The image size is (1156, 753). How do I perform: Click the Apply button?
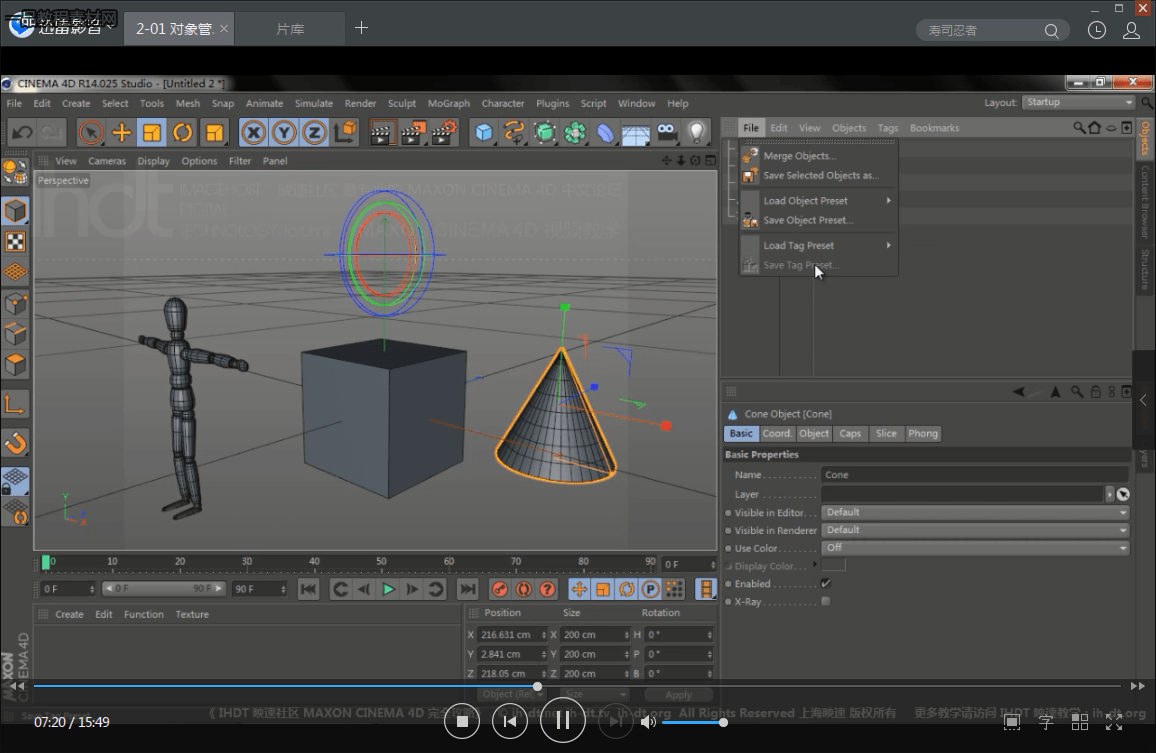tap(678, 695)
